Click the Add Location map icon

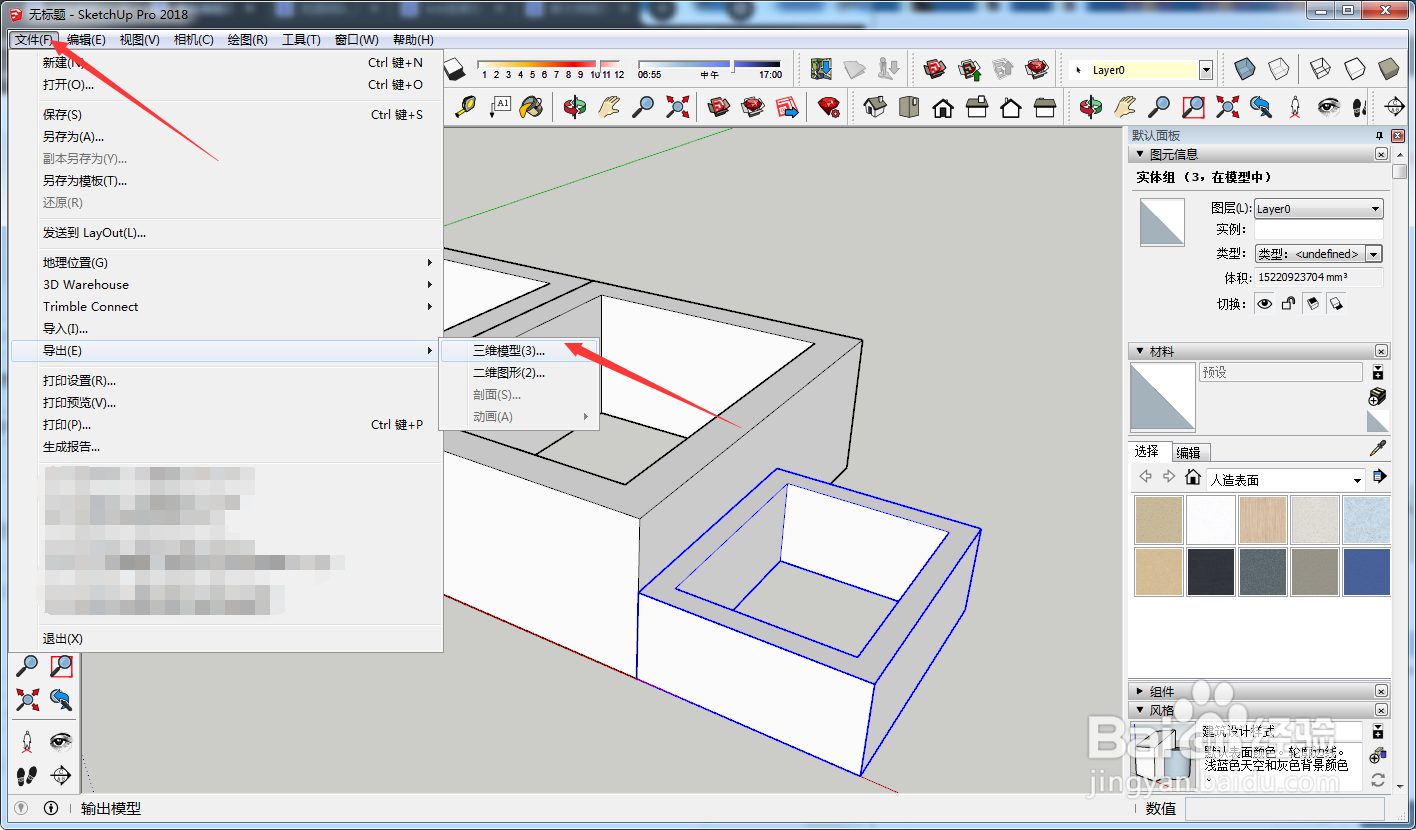tap(821, 69)
